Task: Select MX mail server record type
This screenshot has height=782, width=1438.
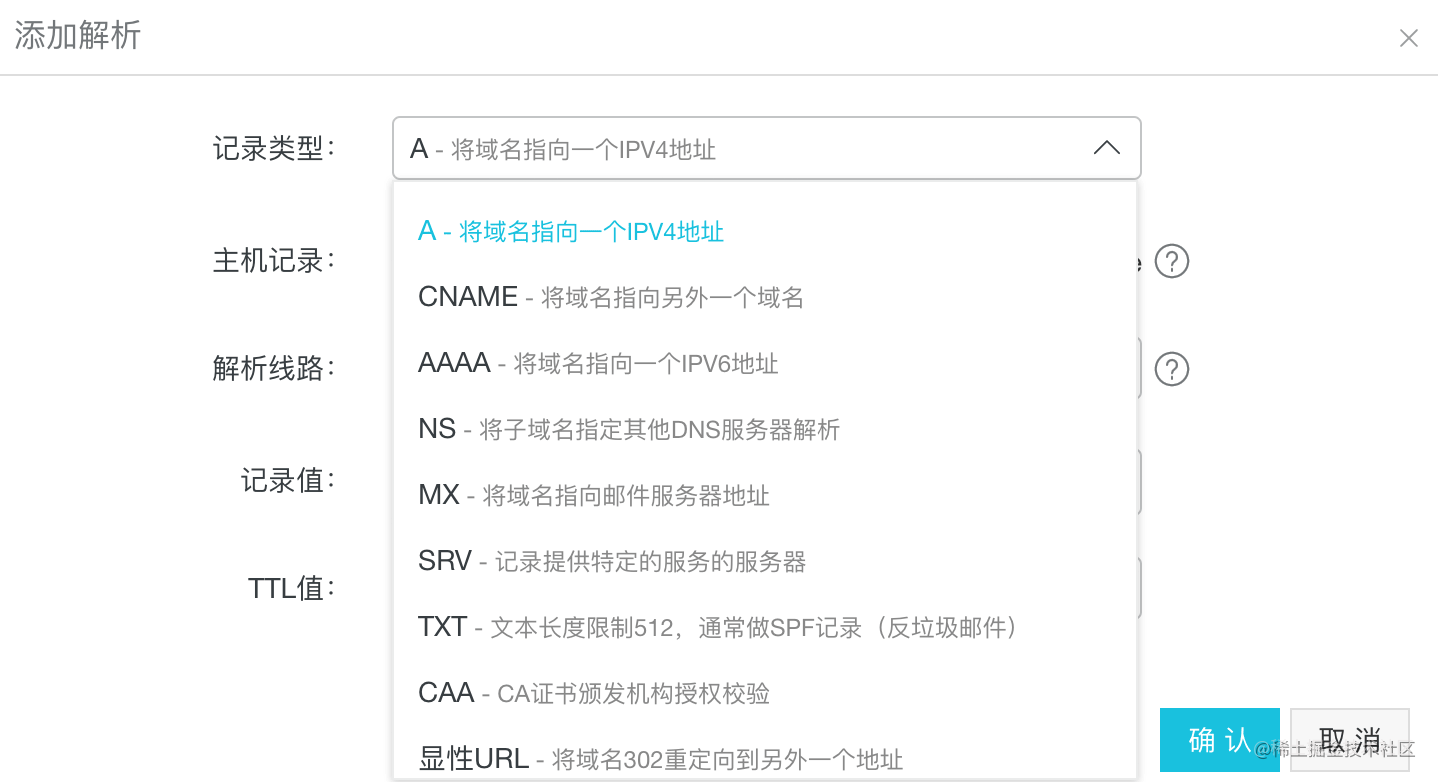Action: tap(593, 496)
